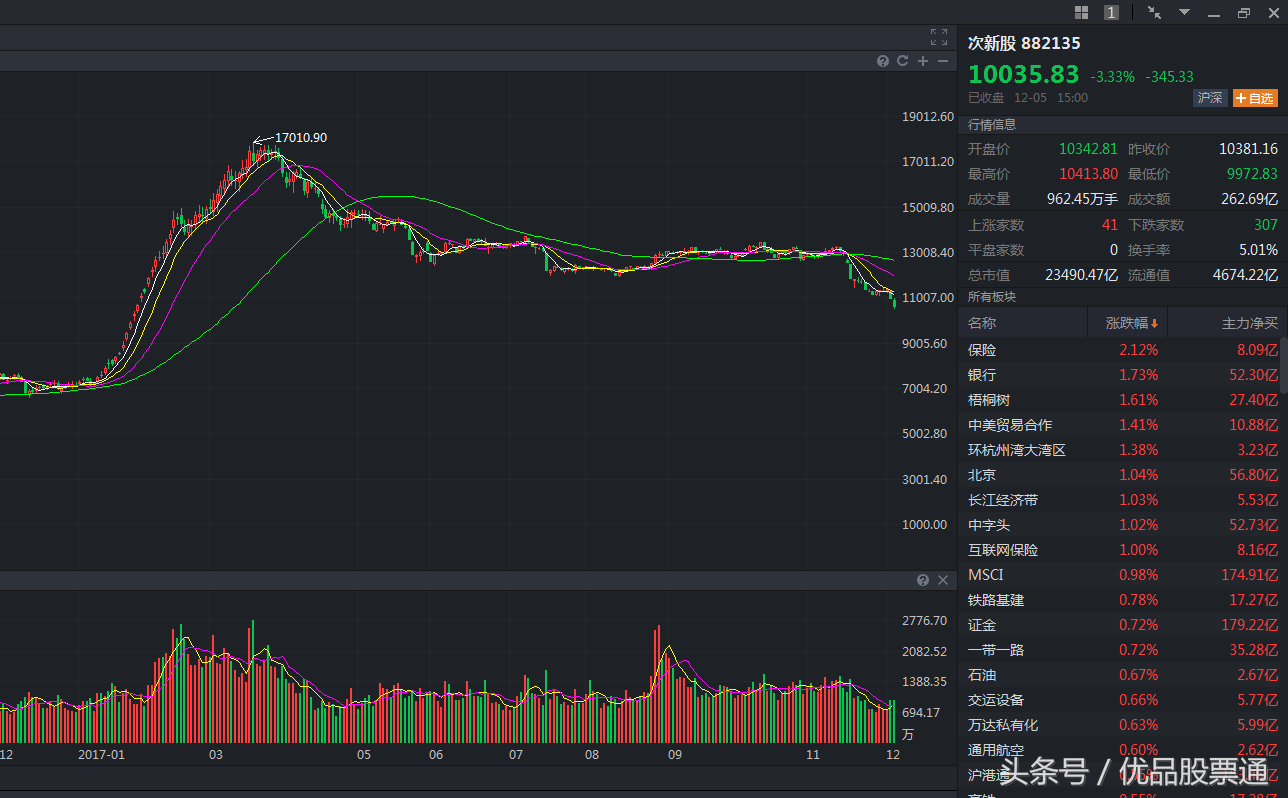Viewport: 1288px width, 798px height.
Task: Open help for the volume panel
Action: click(x=923, y=581)
